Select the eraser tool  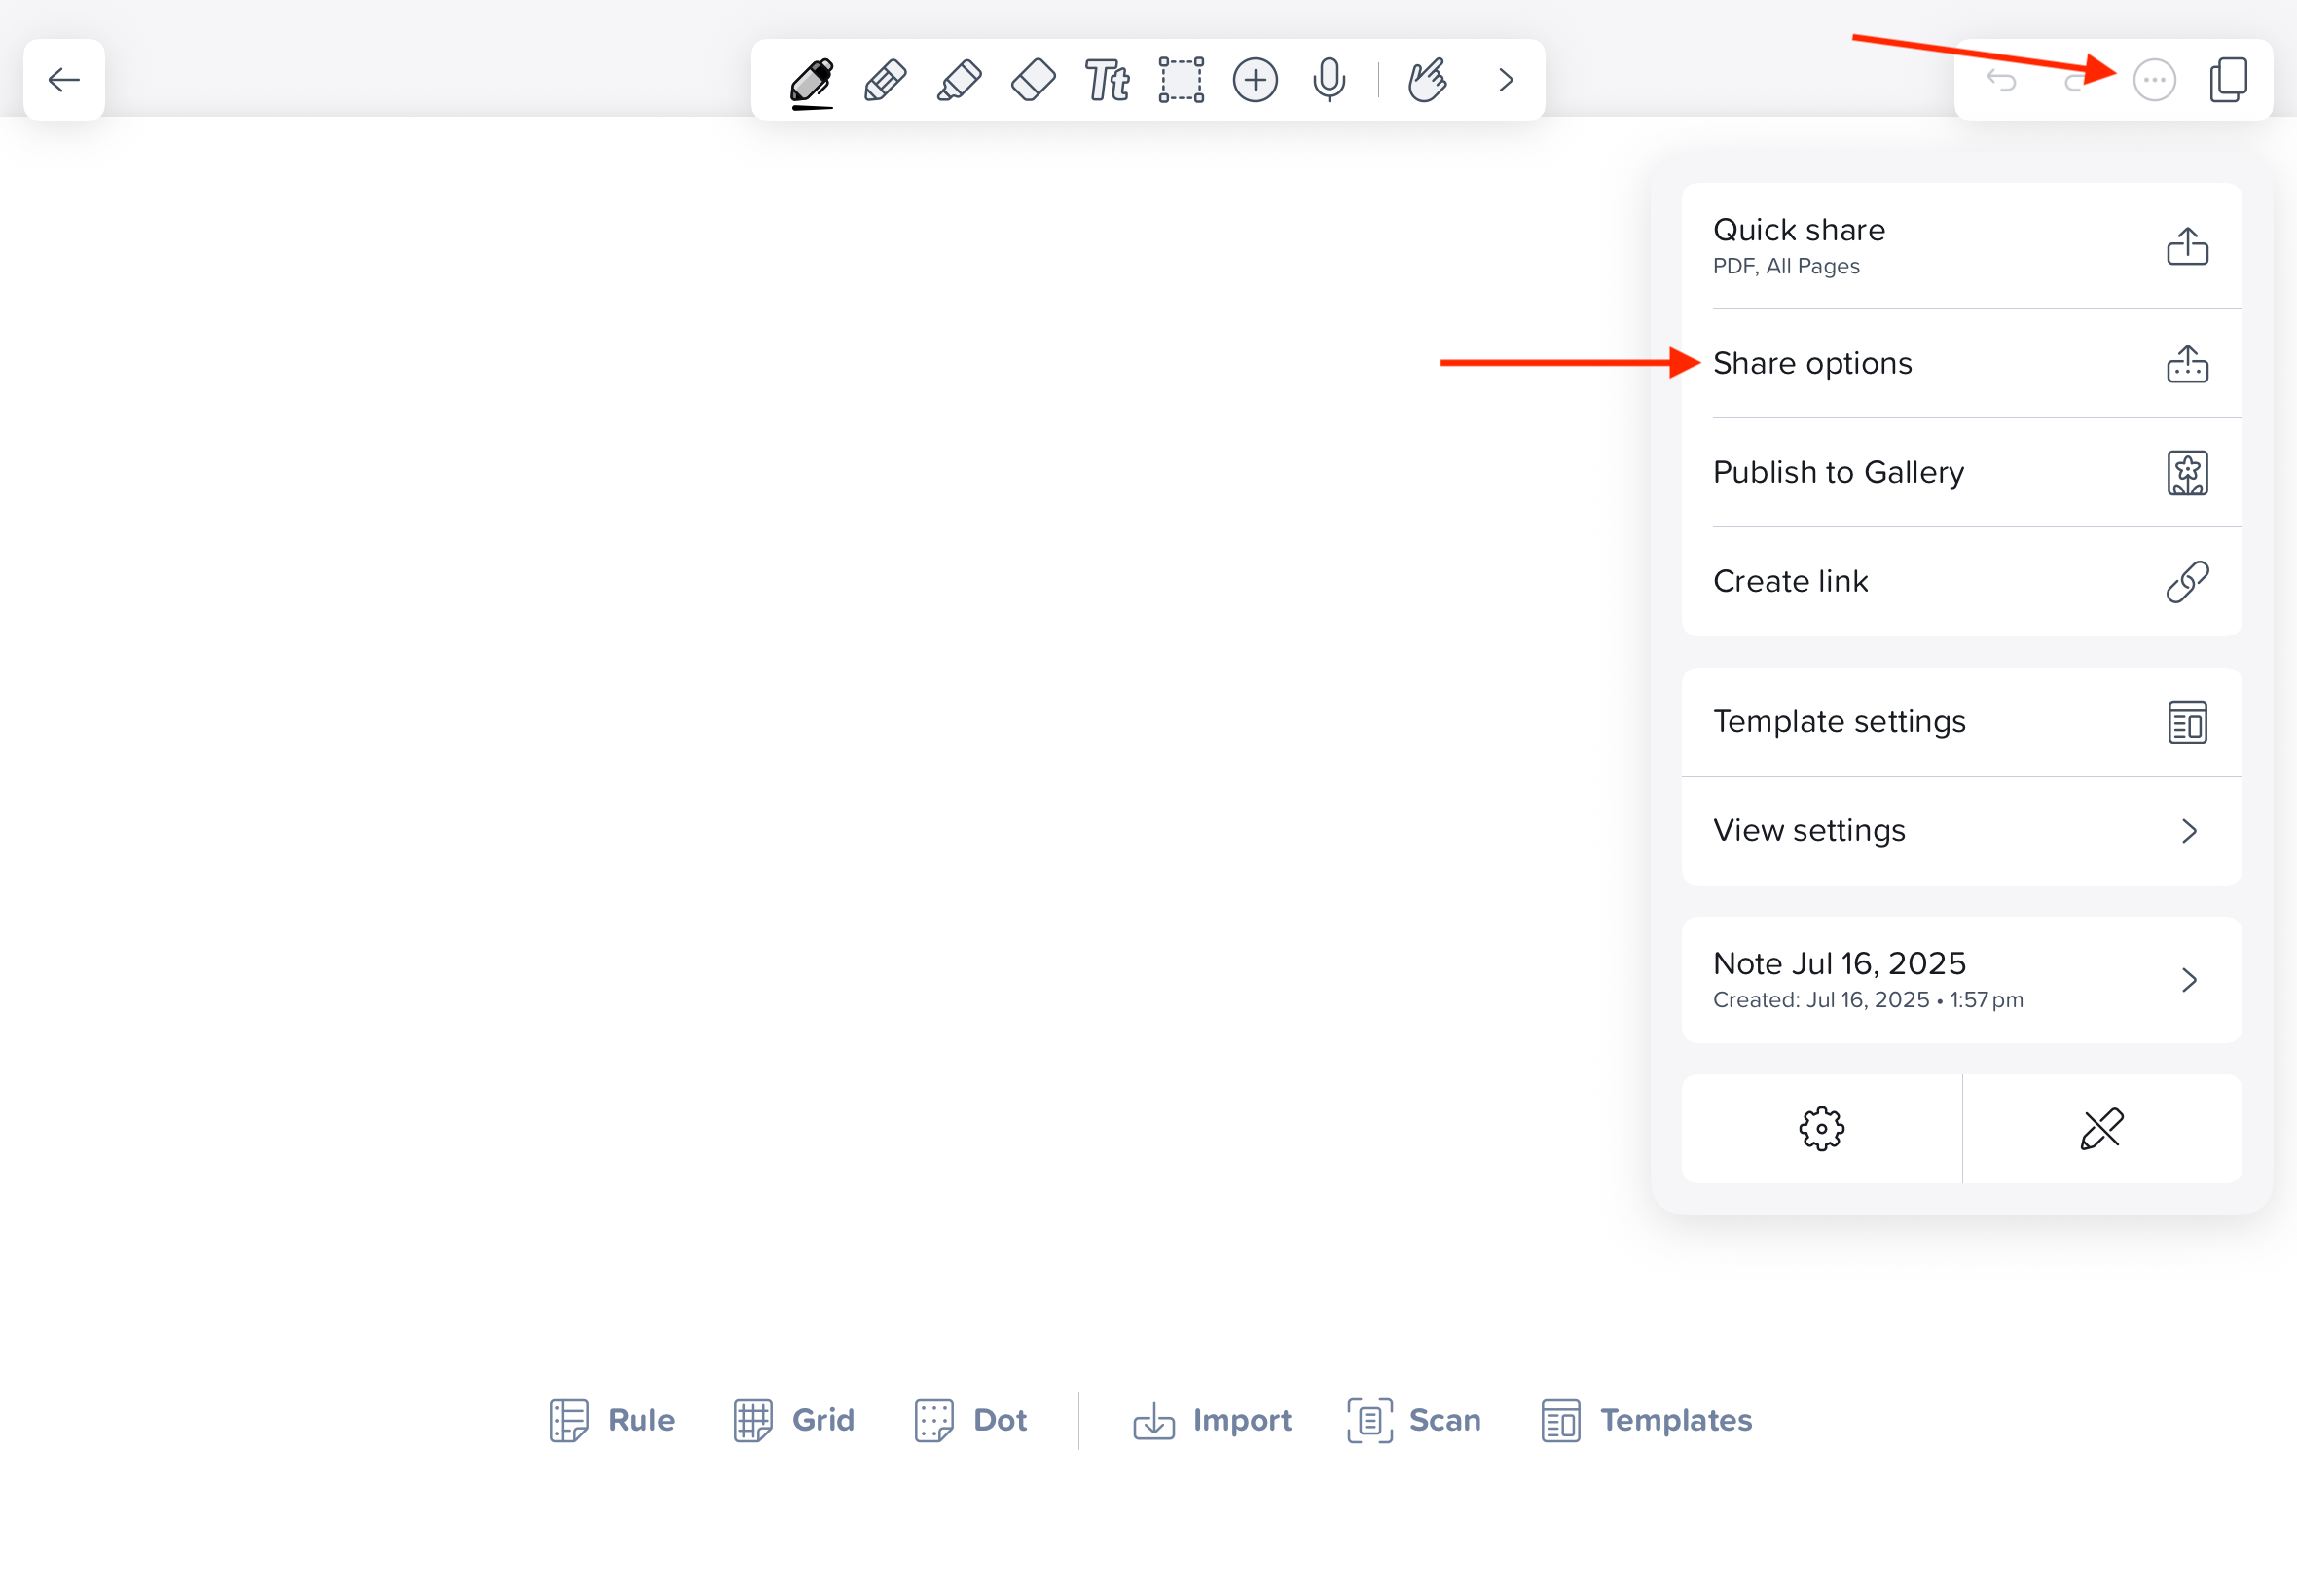(x=1033, y=80)
